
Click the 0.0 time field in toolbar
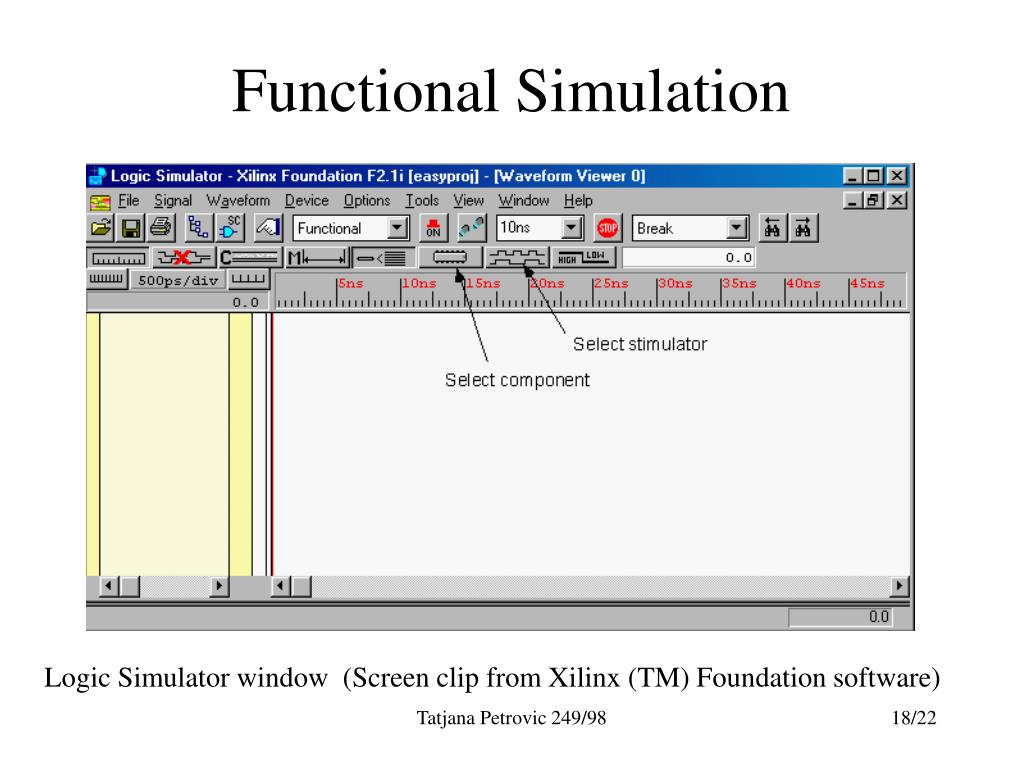[x=688, y=258]
